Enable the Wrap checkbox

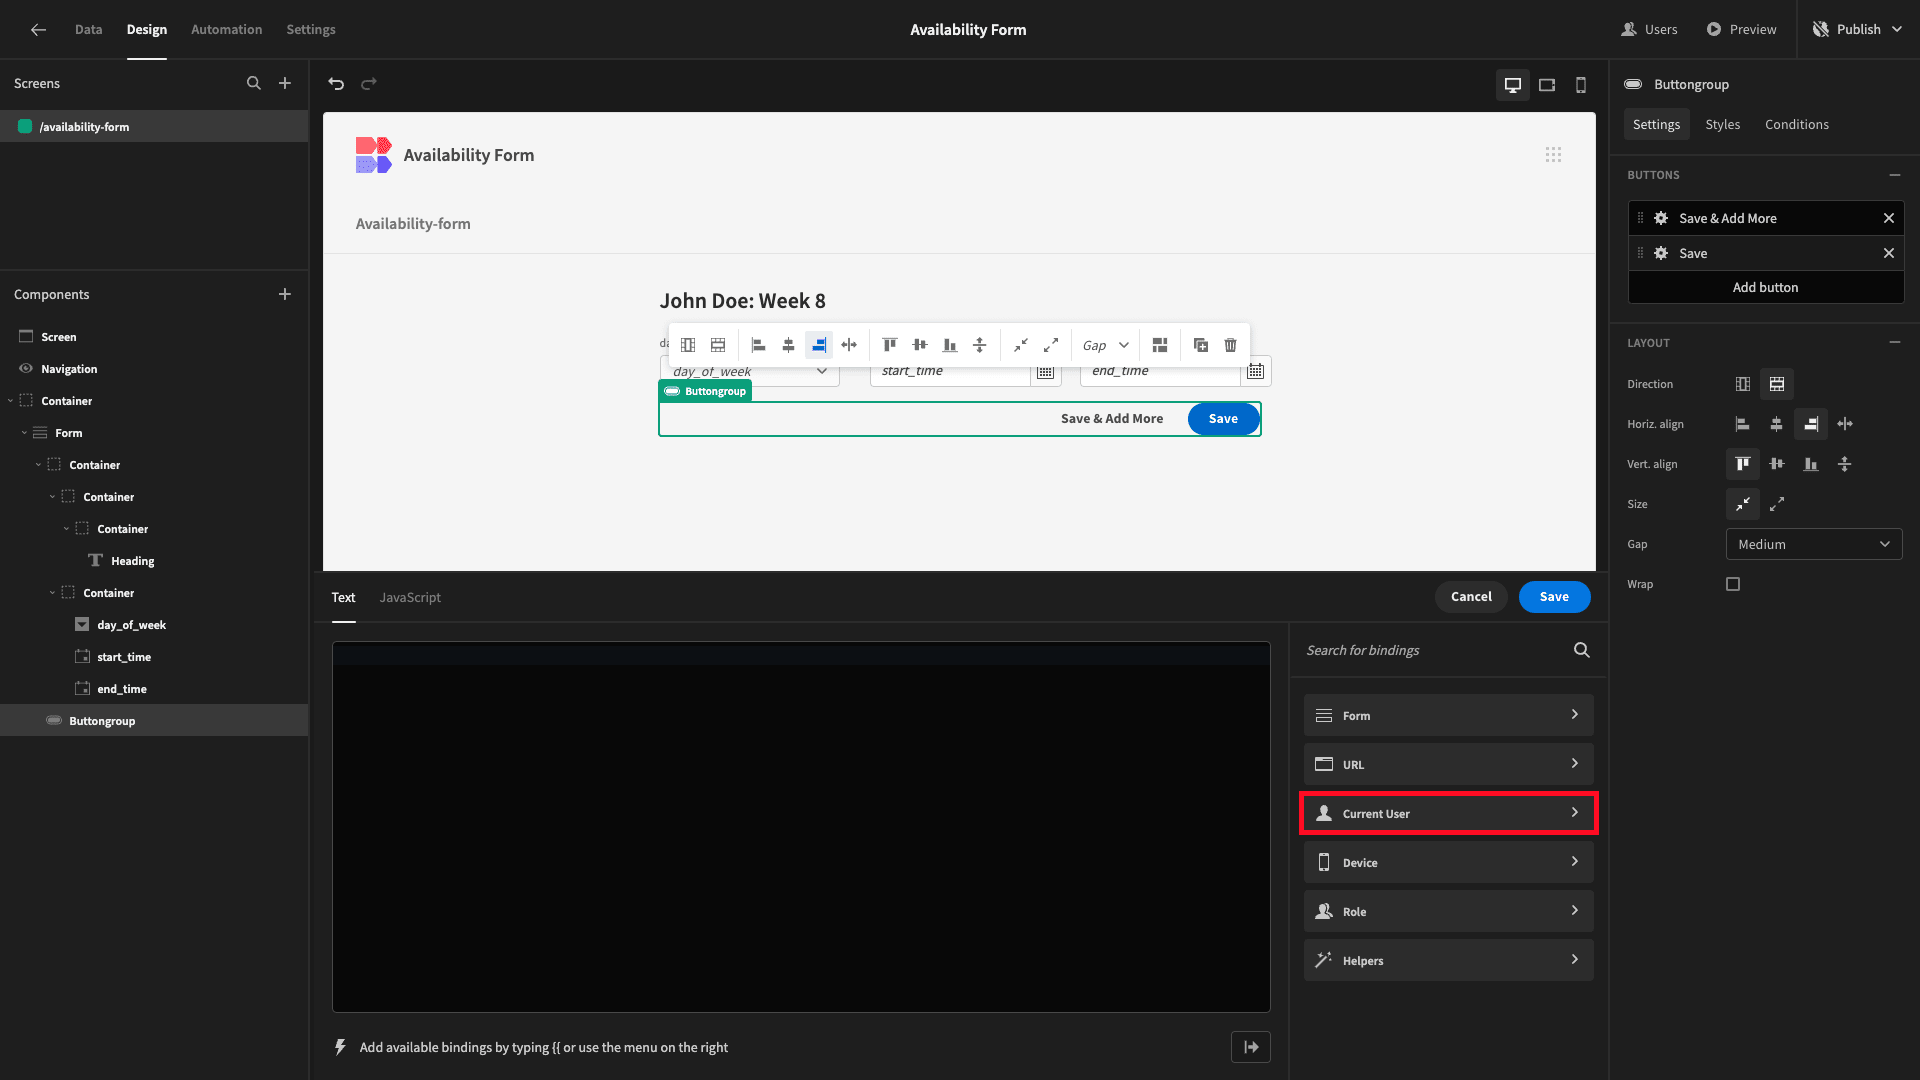[x=1733, y=584]
